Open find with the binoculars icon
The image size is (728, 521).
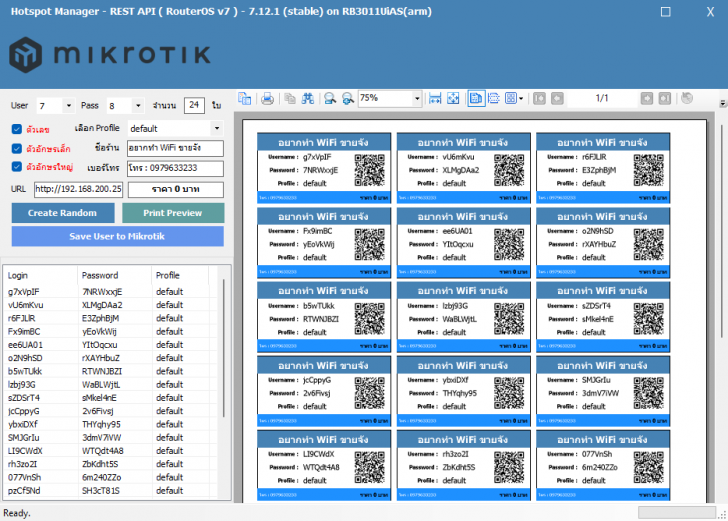[x=308, y=98]
